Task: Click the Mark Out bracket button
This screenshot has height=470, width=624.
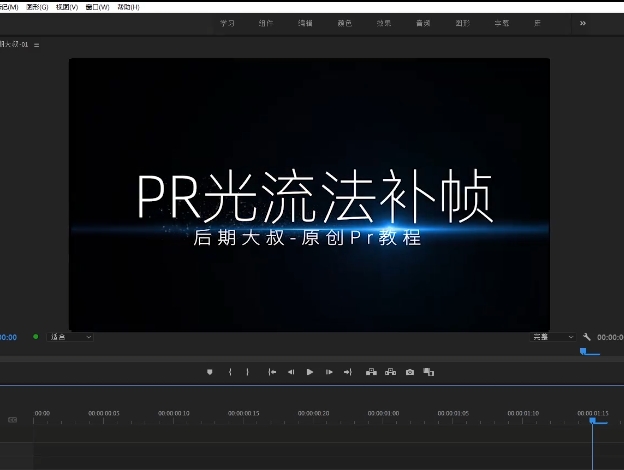Action: coord(247,372)
